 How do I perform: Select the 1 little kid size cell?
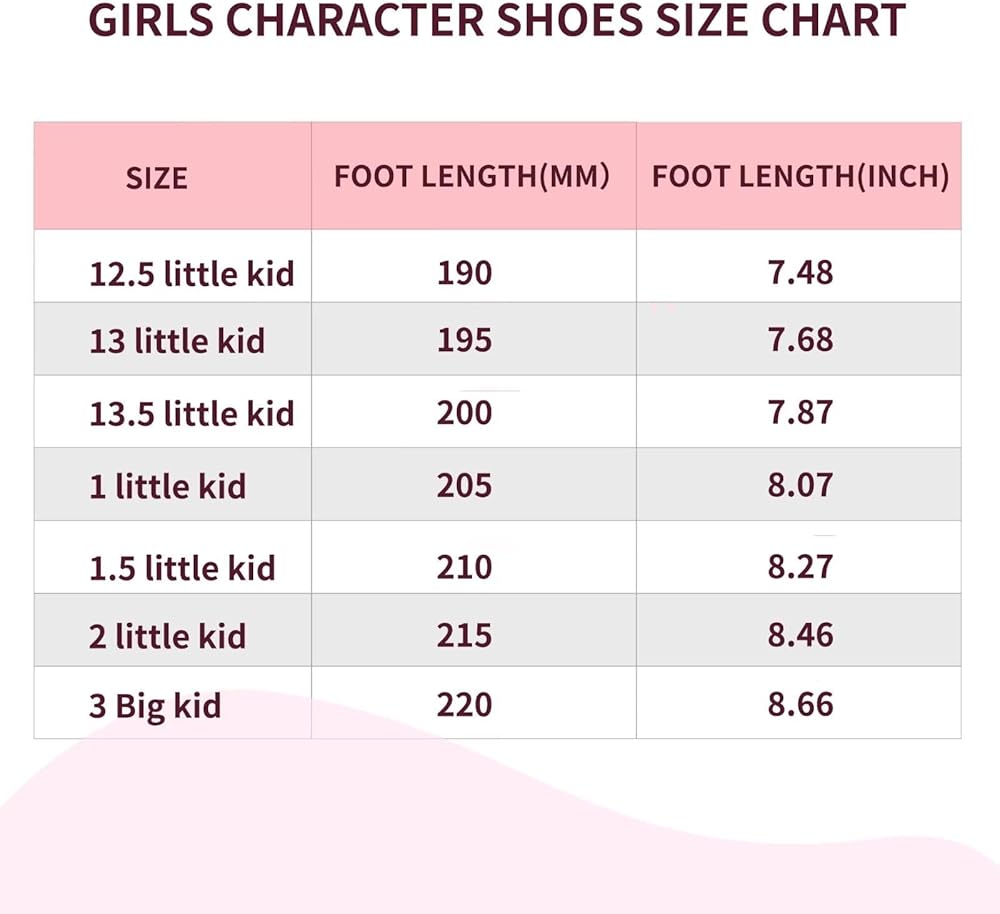click(x=167, y=486)
